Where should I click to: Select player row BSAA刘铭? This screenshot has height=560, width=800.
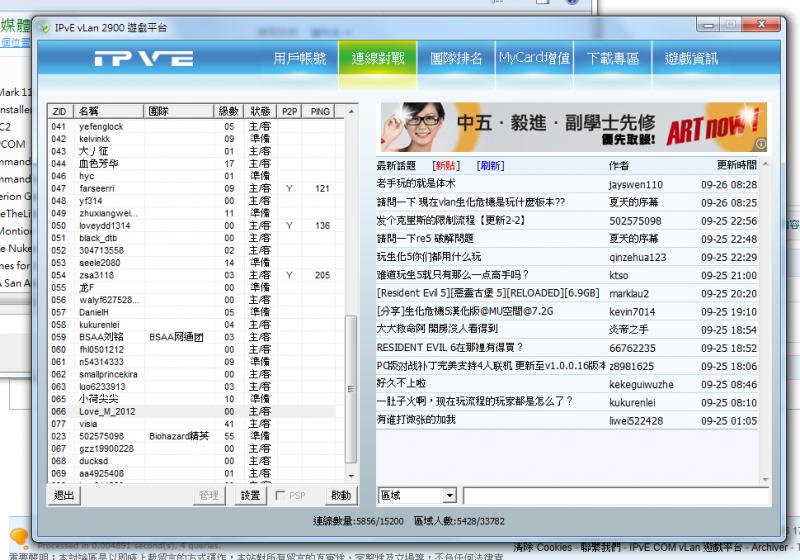click(x=192, y=337)
